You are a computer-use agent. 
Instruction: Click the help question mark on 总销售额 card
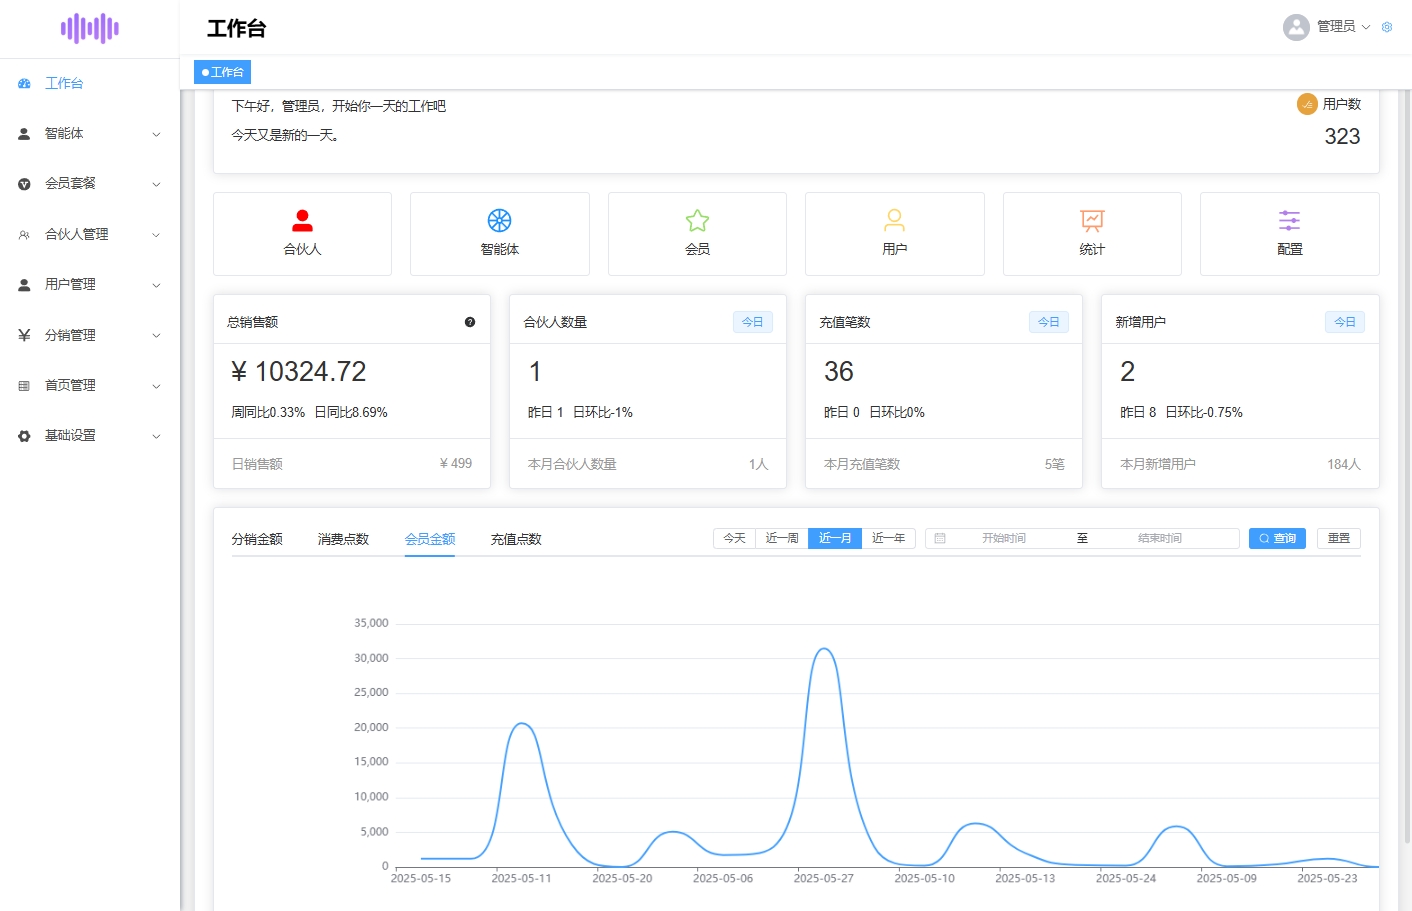click(469, 322)
